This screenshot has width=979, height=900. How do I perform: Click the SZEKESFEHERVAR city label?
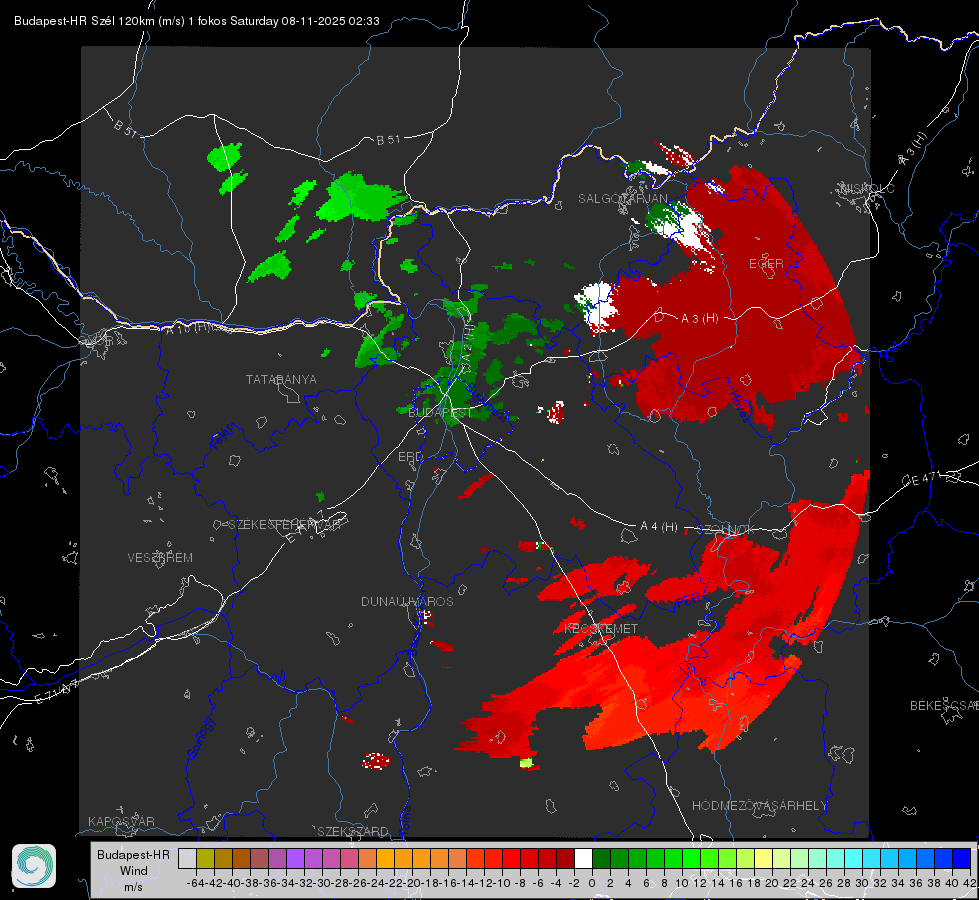click(284, 525)
